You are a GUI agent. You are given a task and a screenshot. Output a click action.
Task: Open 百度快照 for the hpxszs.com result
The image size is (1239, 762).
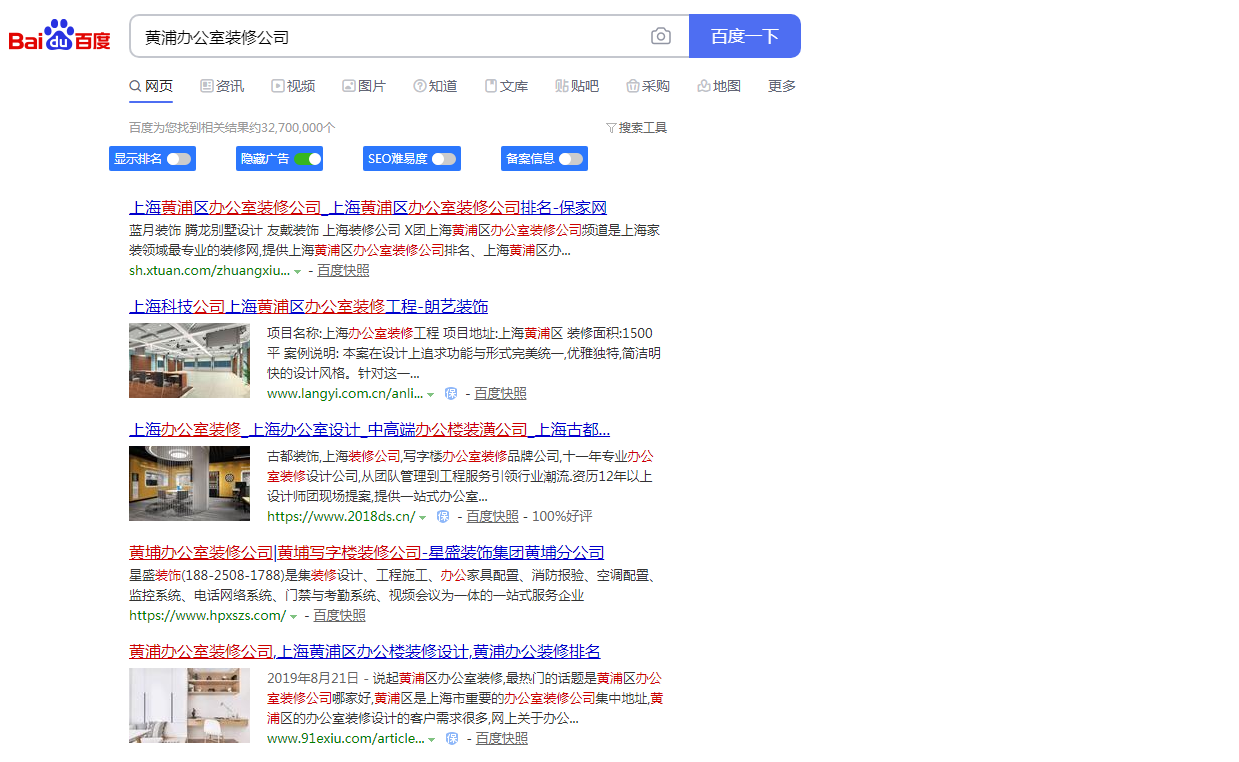[340, 616]
